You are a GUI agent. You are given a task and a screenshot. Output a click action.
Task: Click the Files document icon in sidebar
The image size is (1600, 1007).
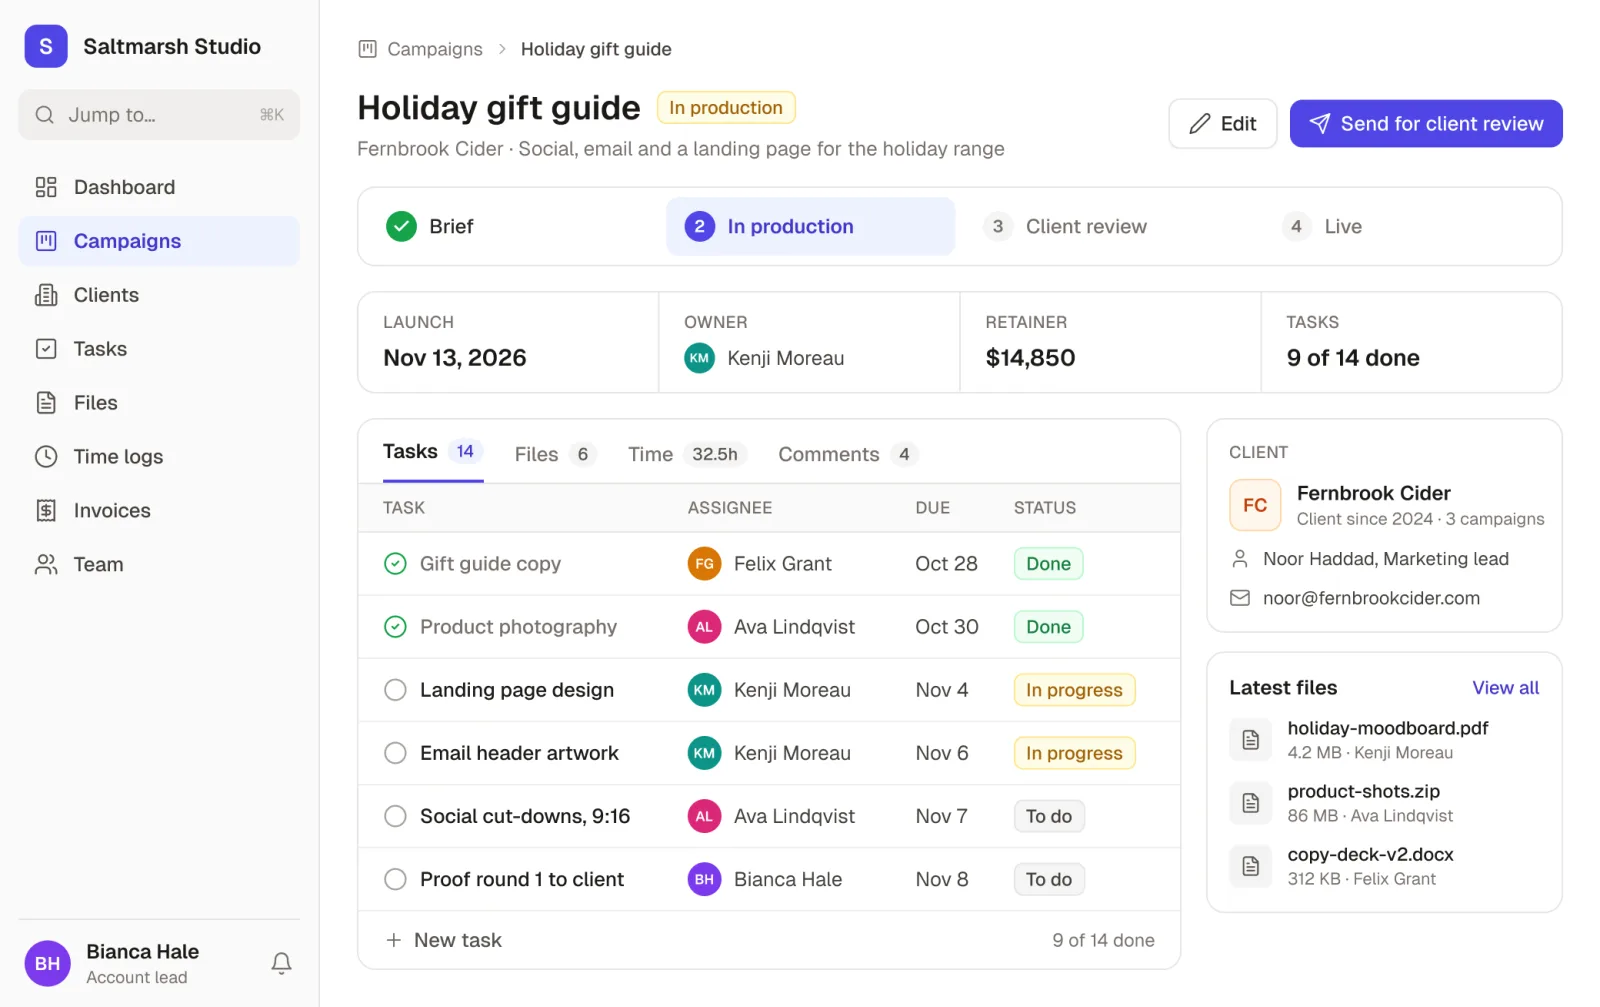tap(46, 403)
